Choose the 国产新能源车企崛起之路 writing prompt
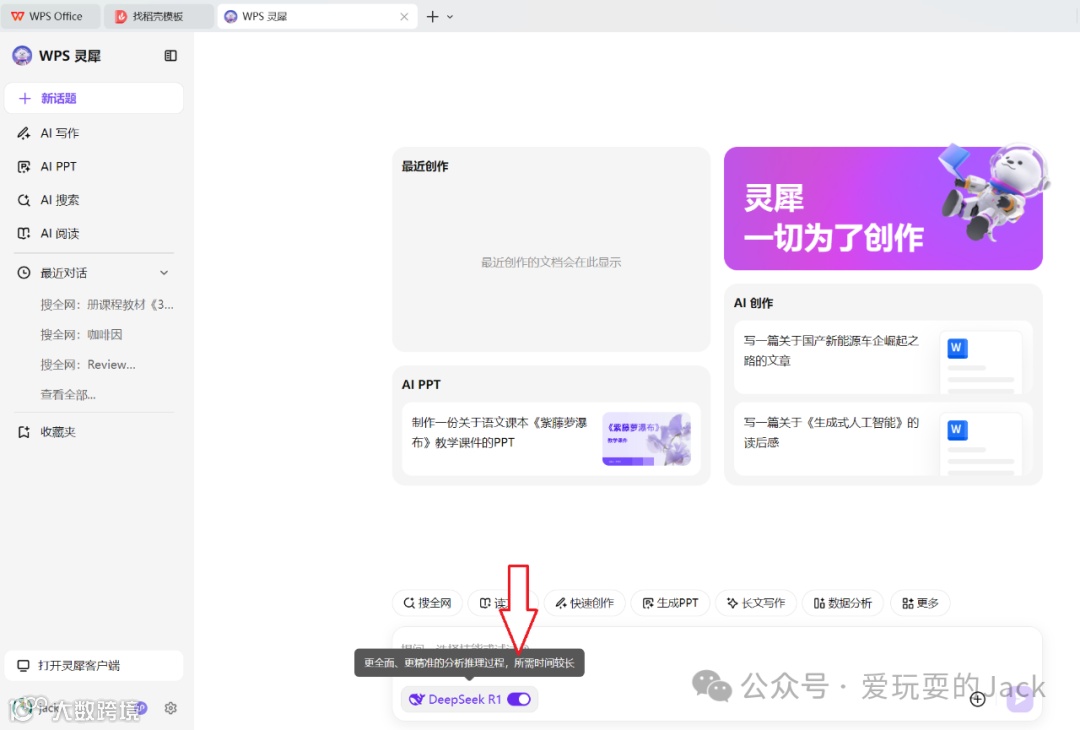The width and height of the screenshot is (1080, 730). click(x=883, y=357)
